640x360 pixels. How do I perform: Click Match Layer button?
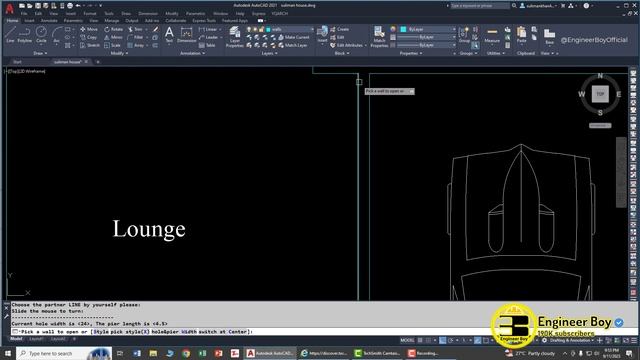[293, 45]
